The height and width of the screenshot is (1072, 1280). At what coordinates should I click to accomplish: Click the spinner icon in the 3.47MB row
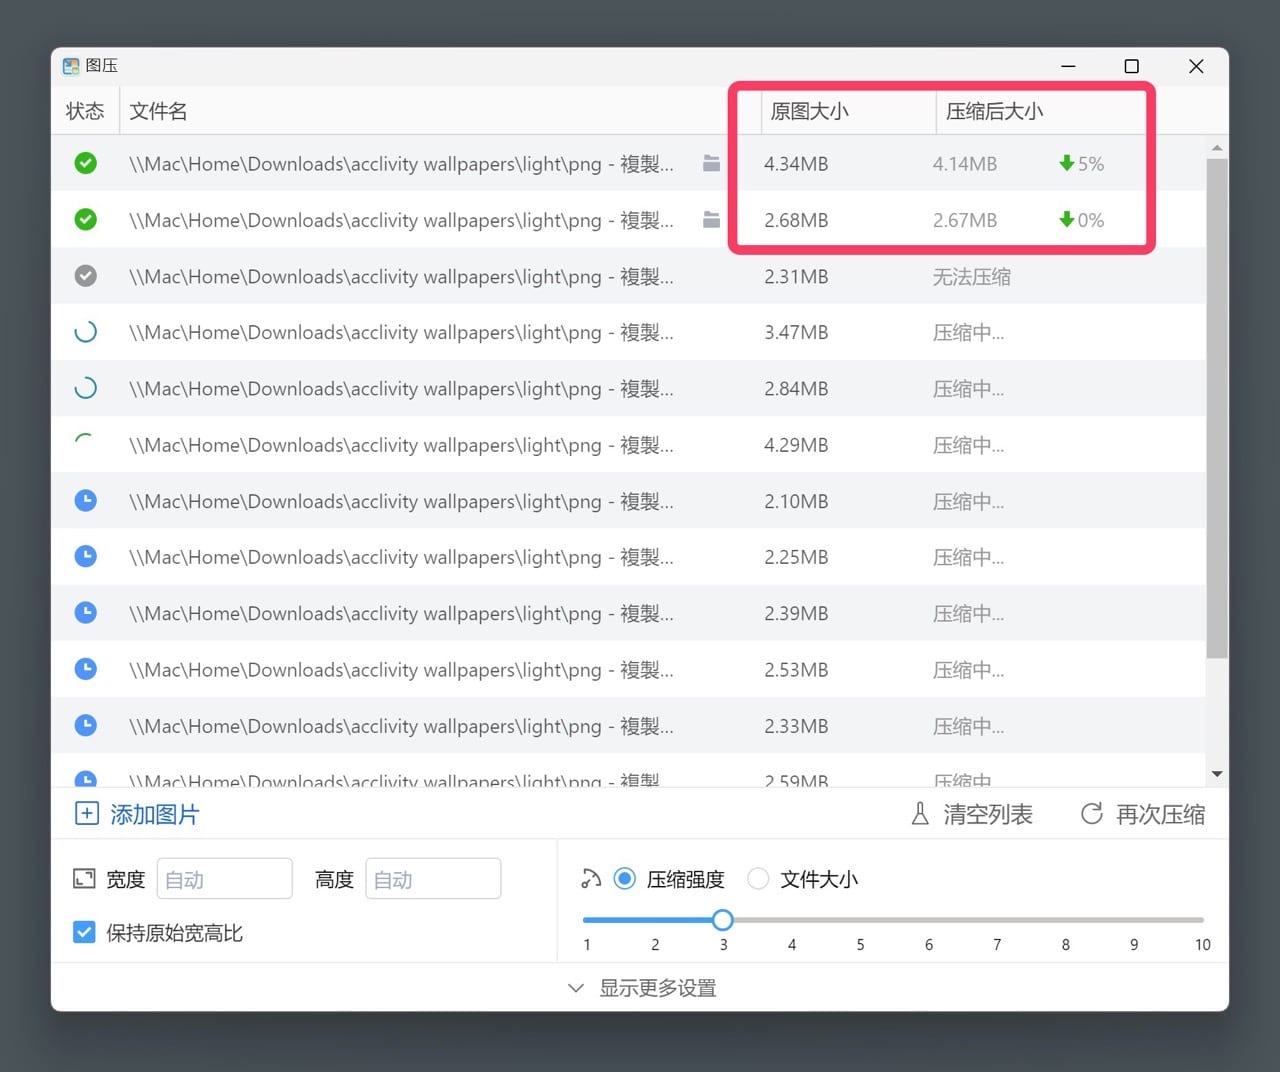(86, 332)
